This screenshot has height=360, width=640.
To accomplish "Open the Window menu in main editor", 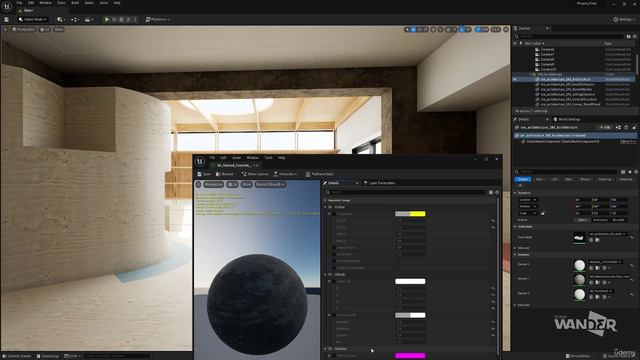I will 45,2.
